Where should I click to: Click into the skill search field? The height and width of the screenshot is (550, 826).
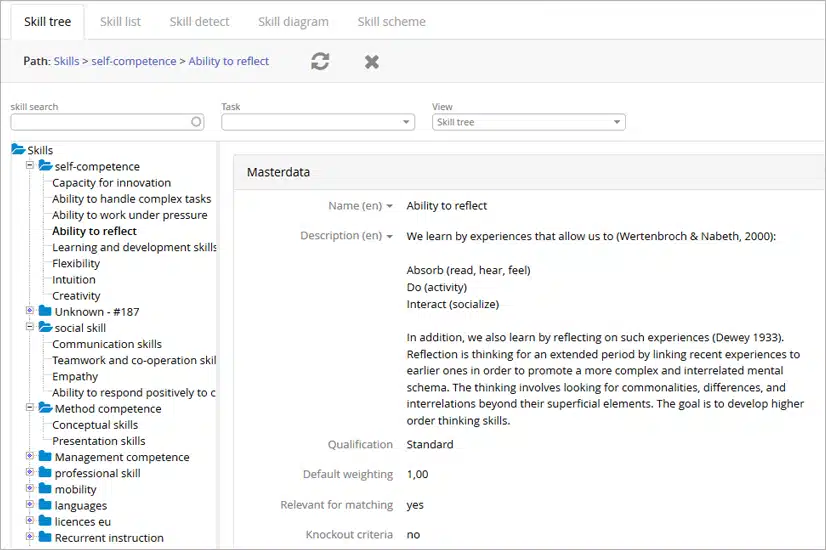(x=100, y=122)
